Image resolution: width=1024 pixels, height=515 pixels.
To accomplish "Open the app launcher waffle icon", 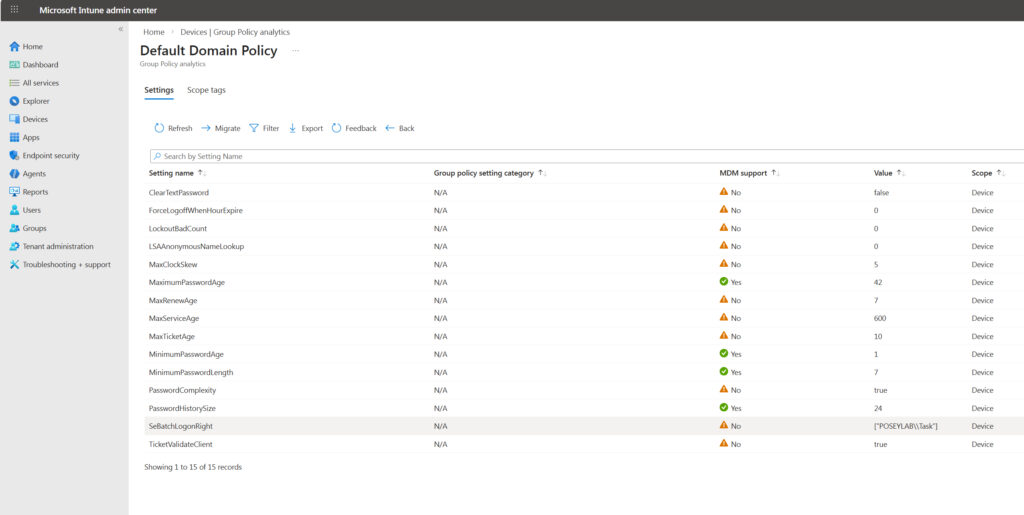I will (x=14, y=10).
